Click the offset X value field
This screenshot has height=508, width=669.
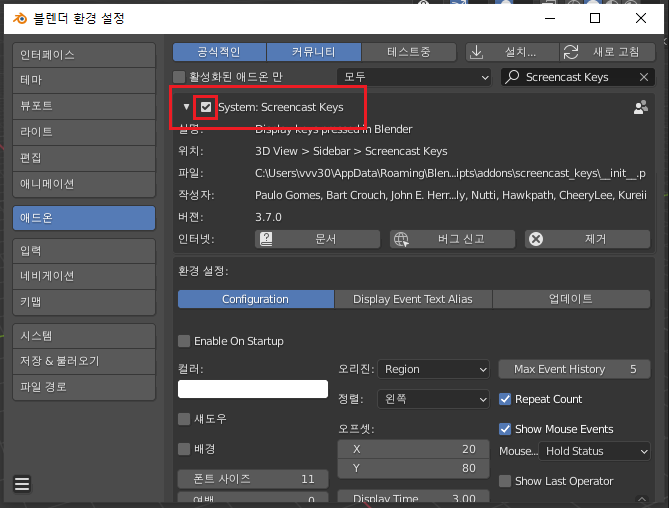click(413, 449)
